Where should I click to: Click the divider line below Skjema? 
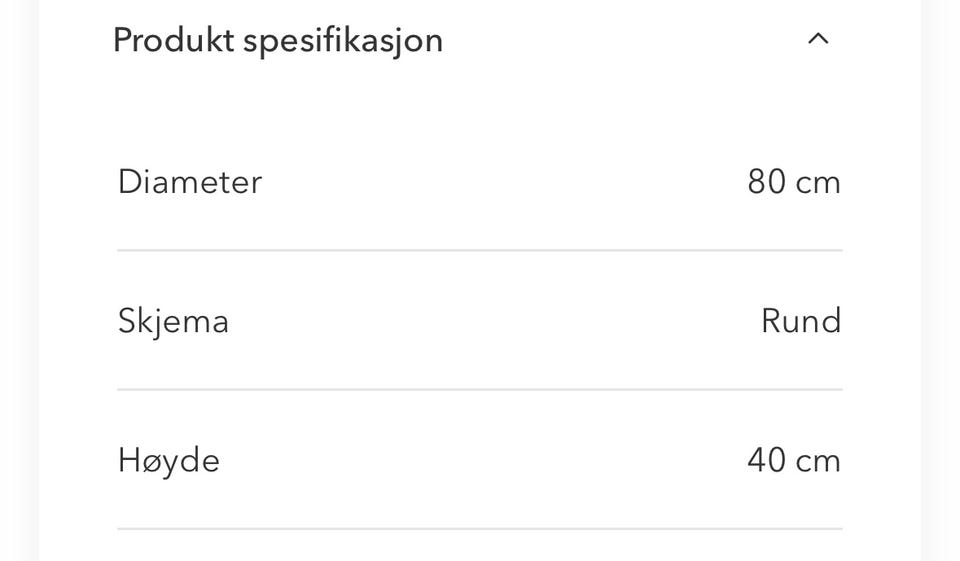(480, 389)
